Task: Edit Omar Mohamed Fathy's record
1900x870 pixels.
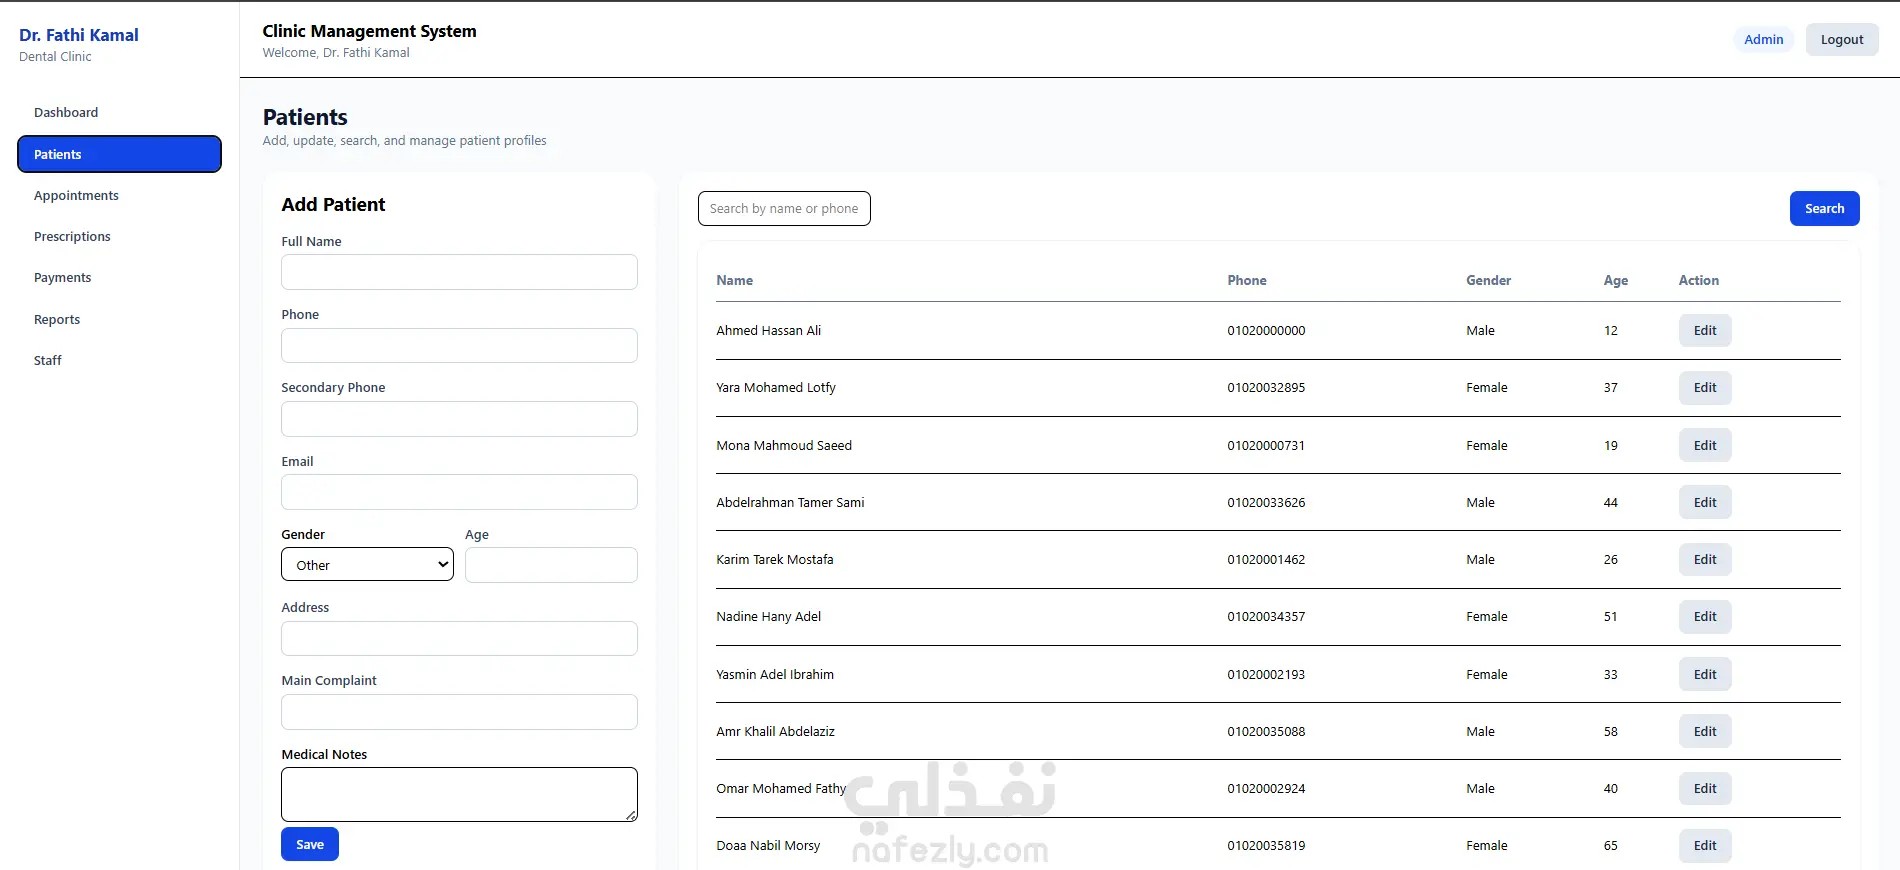Action: pos(1705,789)
